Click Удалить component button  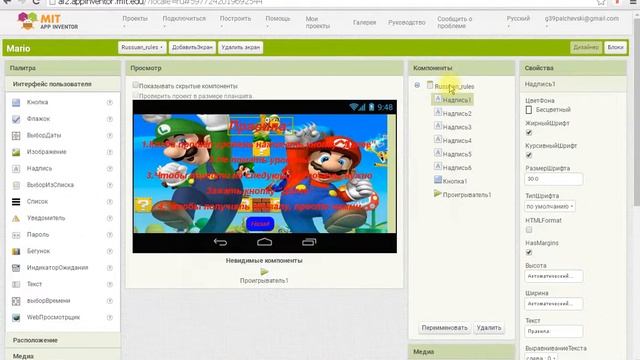click(489, 328)
